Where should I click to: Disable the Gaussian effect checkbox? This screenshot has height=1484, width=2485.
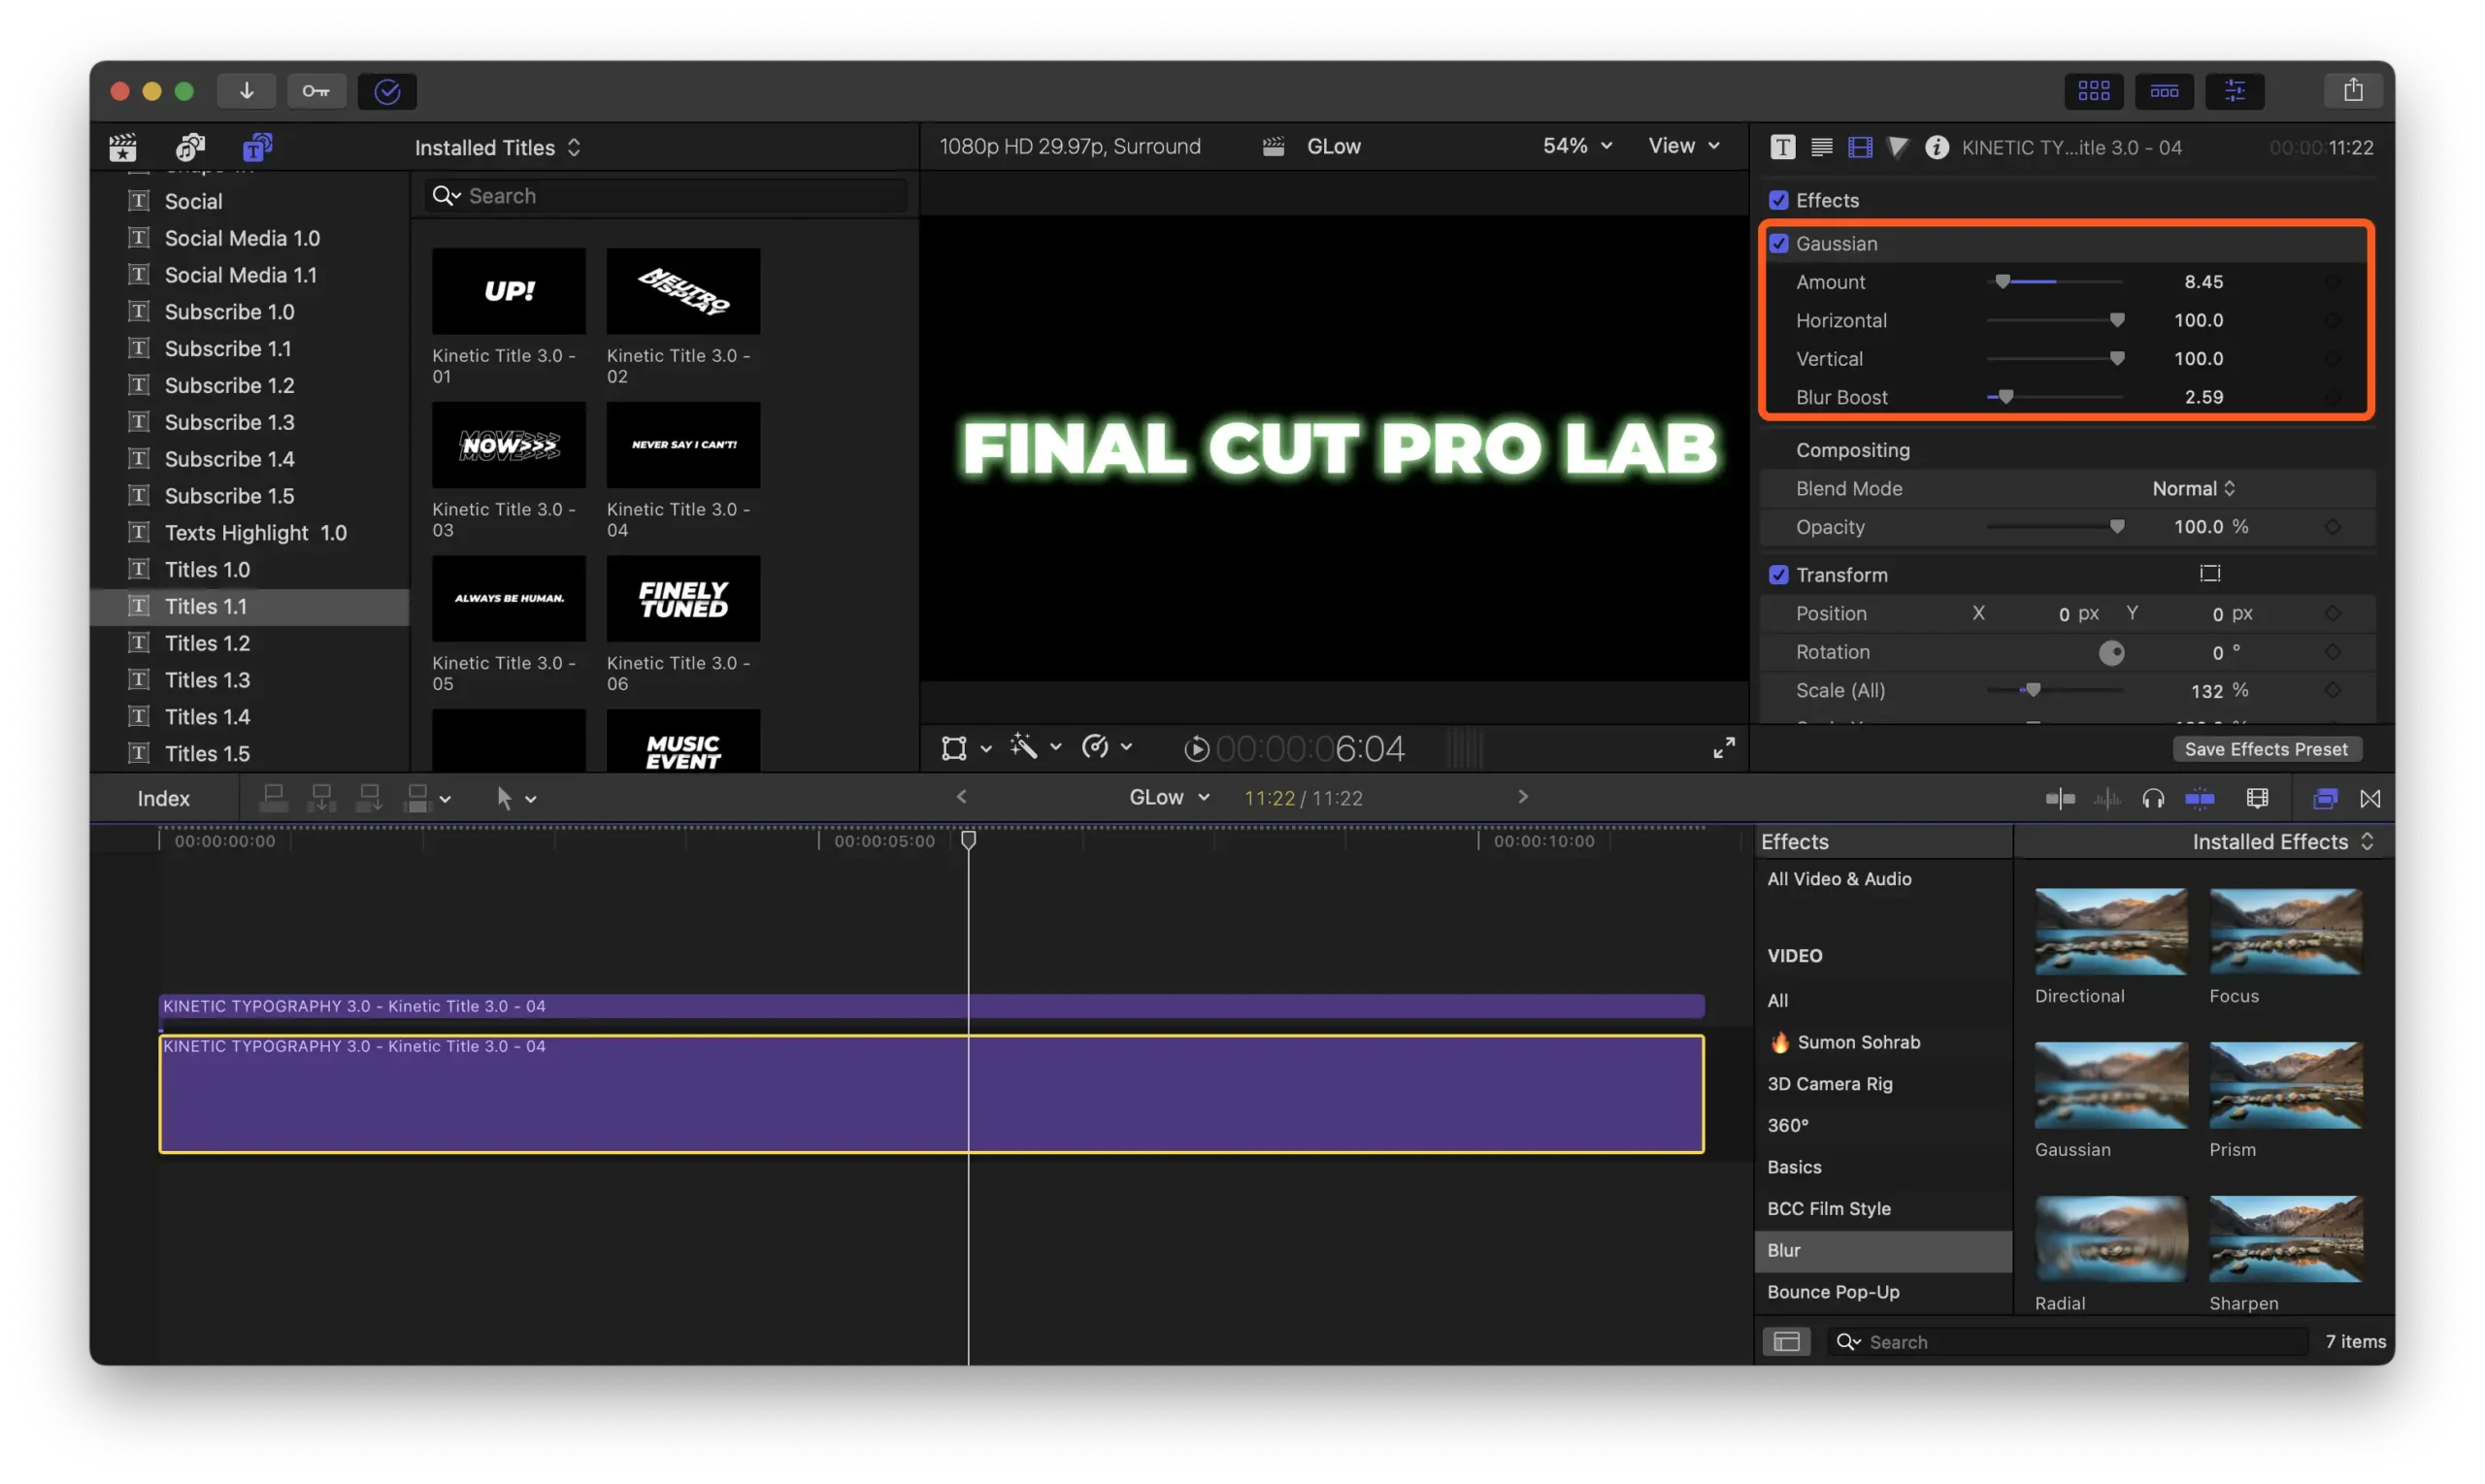(1778, 243)
